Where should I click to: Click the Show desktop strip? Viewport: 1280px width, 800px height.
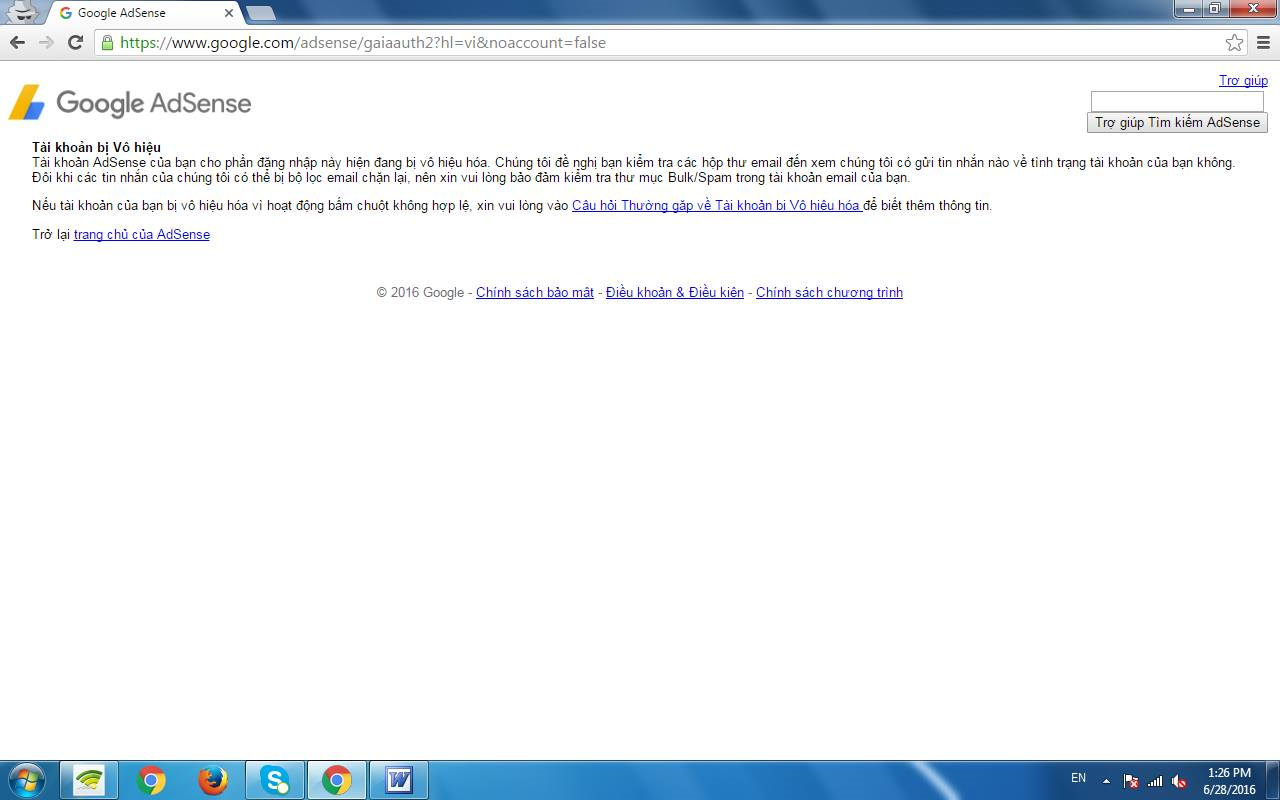(x=1272, y=780)
